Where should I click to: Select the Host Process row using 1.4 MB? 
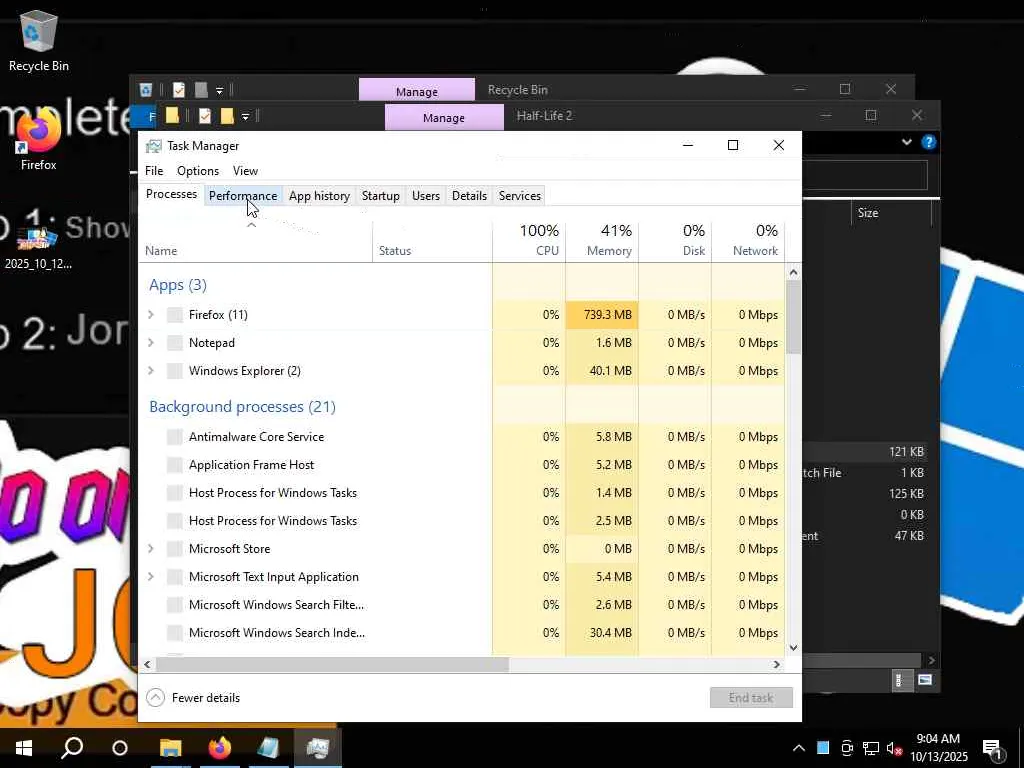coord(462,493)
